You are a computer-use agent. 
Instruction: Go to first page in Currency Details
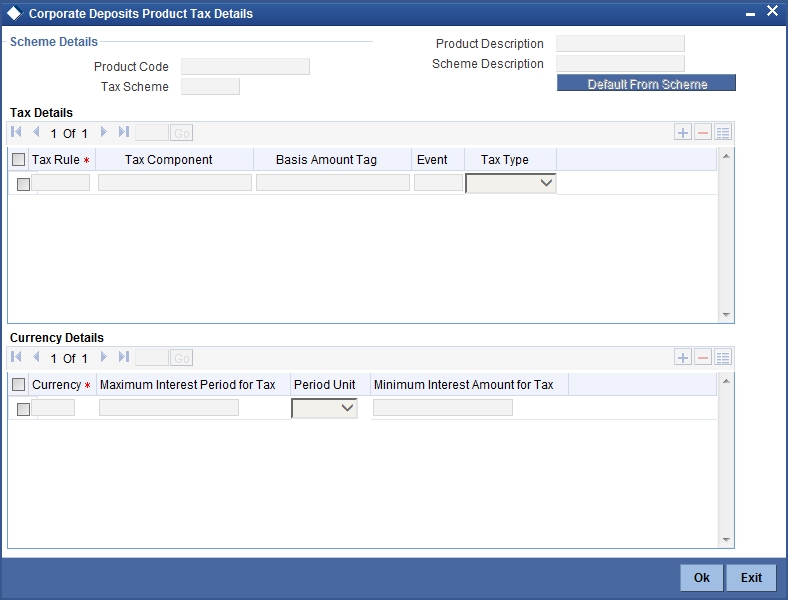(16, 357)
